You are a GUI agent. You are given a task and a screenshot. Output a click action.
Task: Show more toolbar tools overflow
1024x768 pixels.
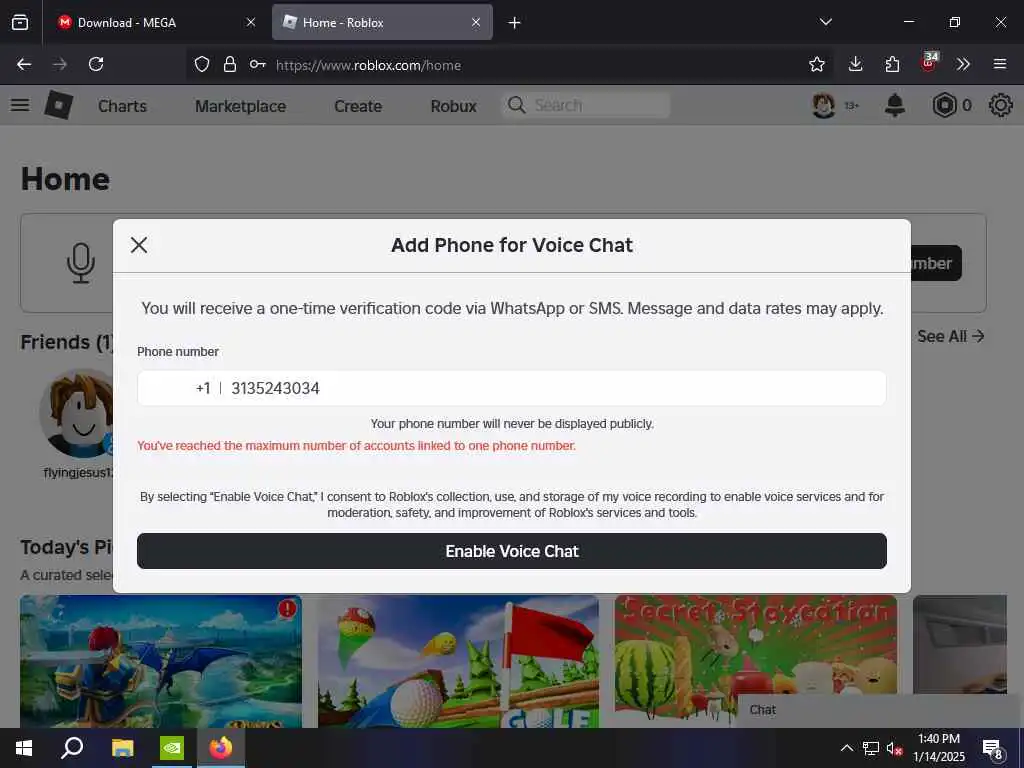tap(963, 64)
